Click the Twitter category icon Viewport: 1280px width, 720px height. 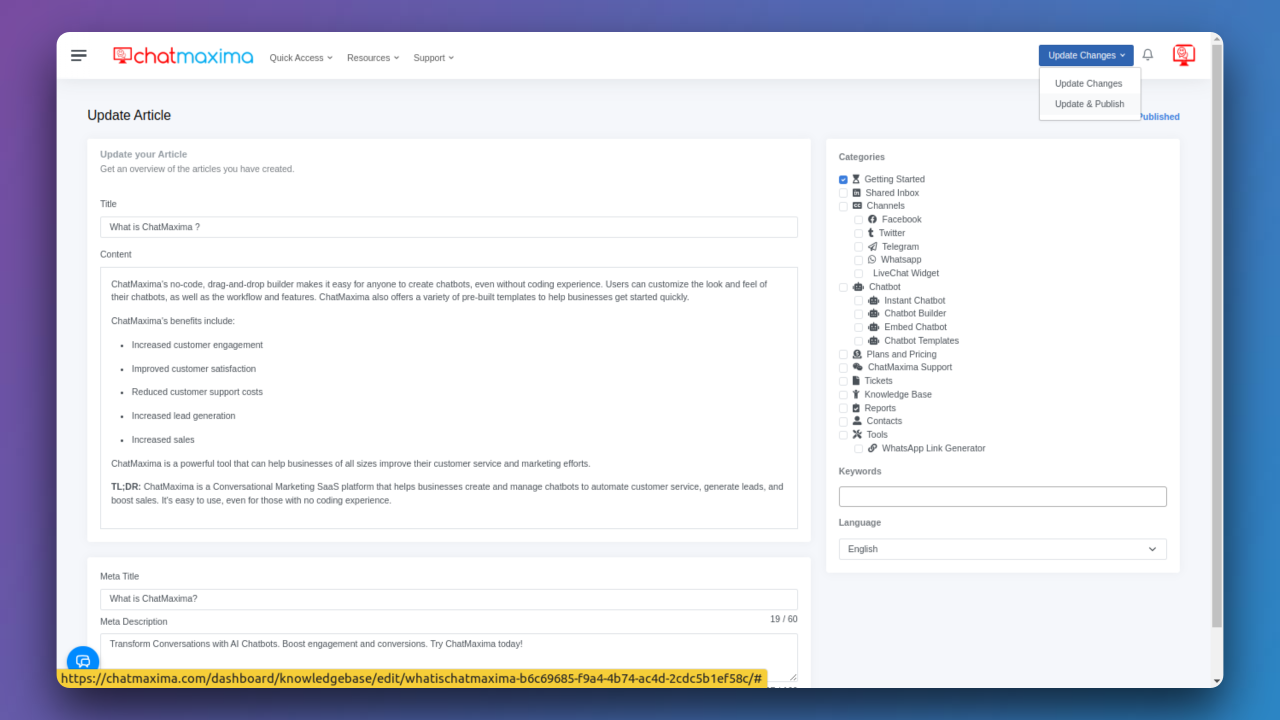click(x=871, y=233)
